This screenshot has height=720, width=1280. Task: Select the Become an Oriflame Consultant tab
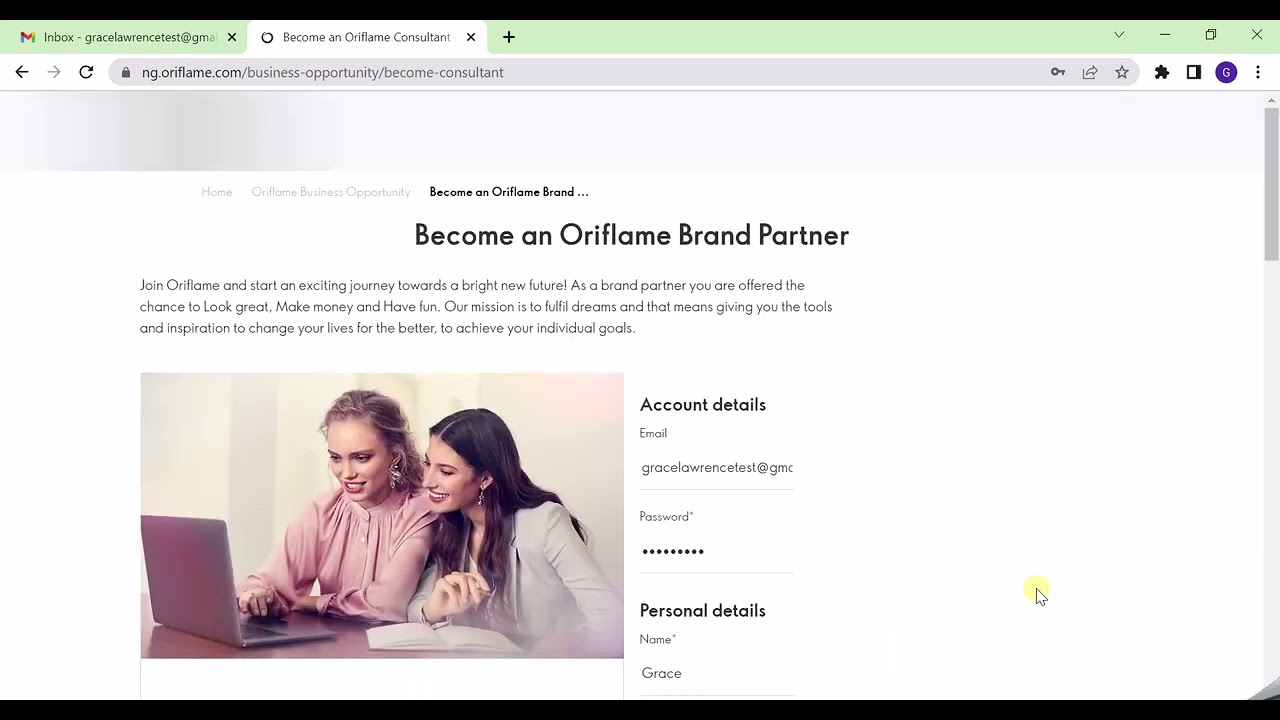366,37
